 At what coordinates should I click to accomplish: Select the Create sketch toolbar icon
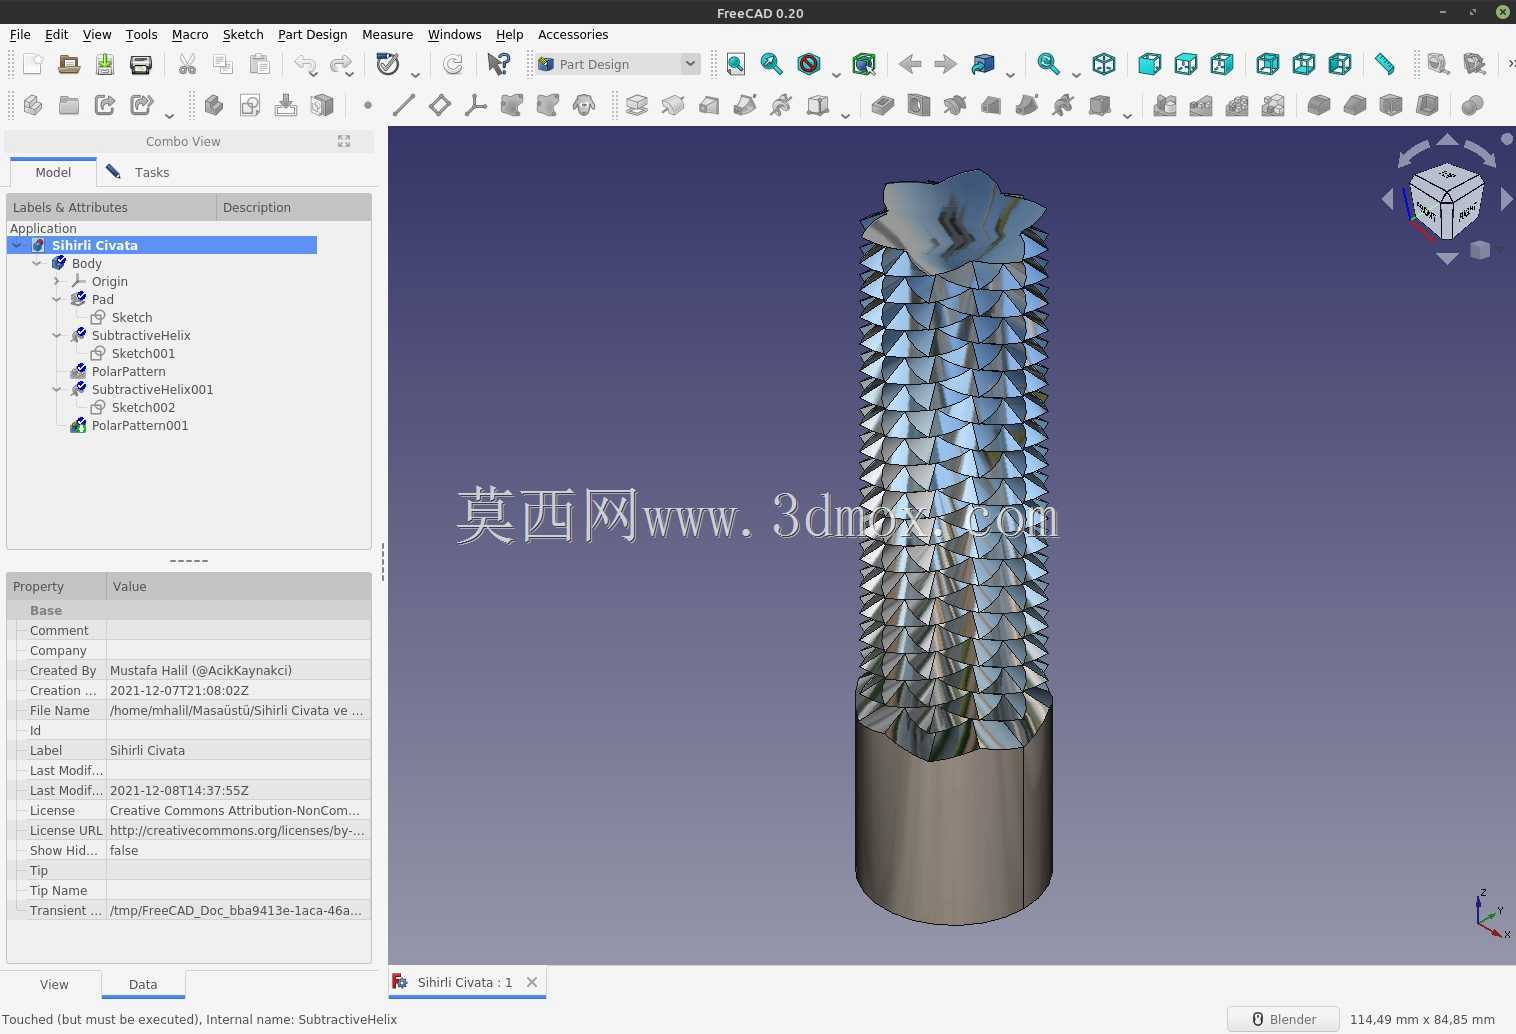[250, 105]
